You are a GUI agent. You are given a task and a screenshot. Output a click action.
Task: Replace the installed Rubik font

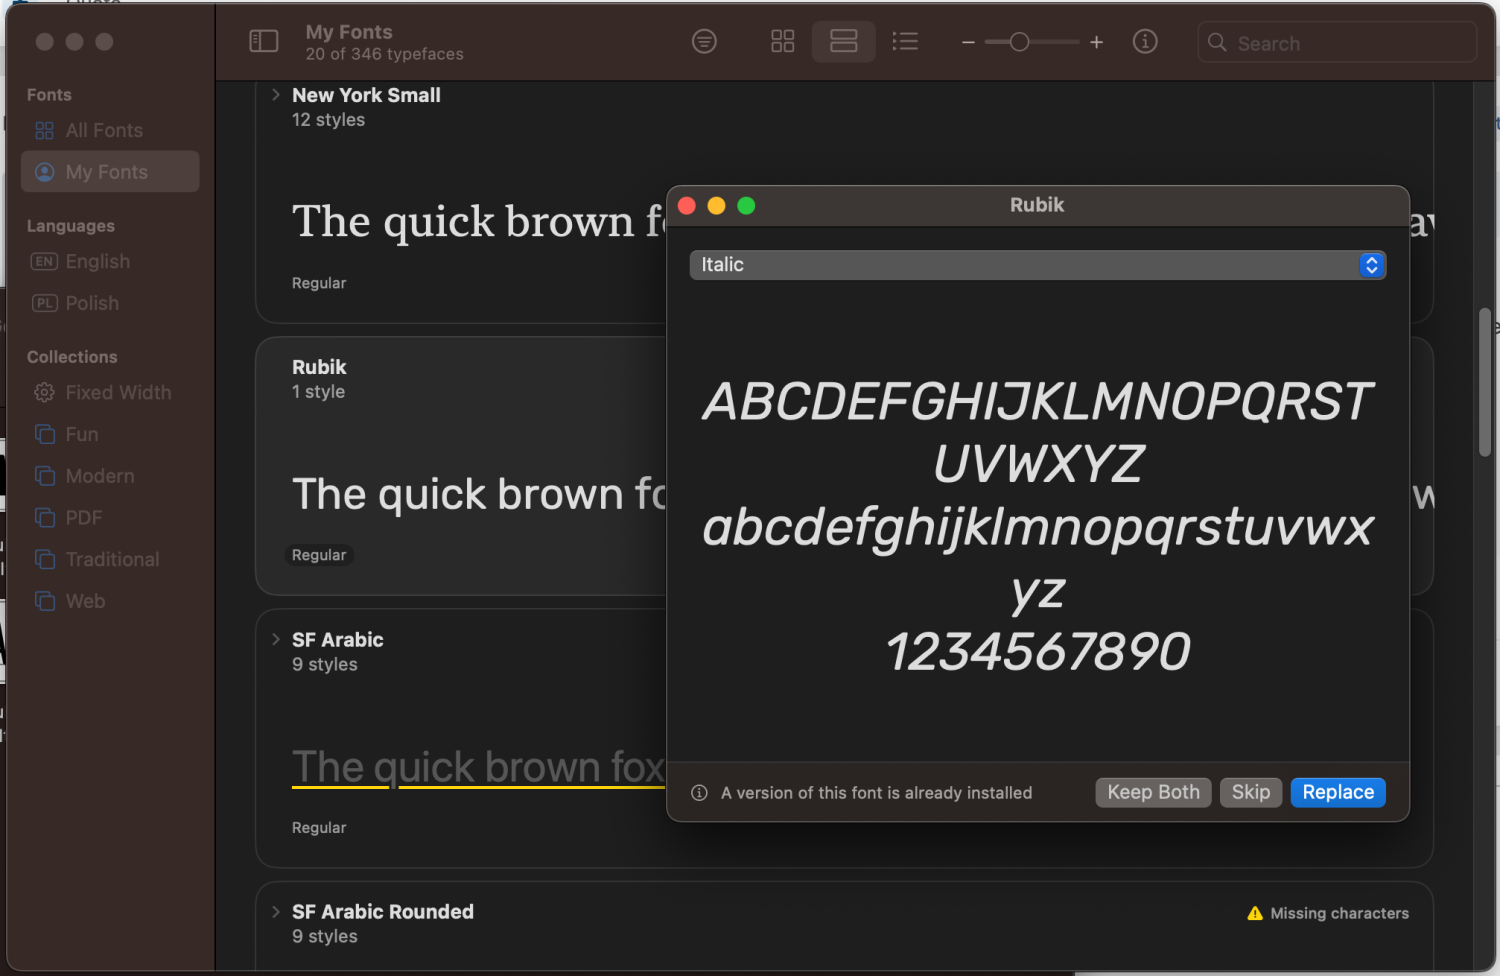pos(1338,792)
